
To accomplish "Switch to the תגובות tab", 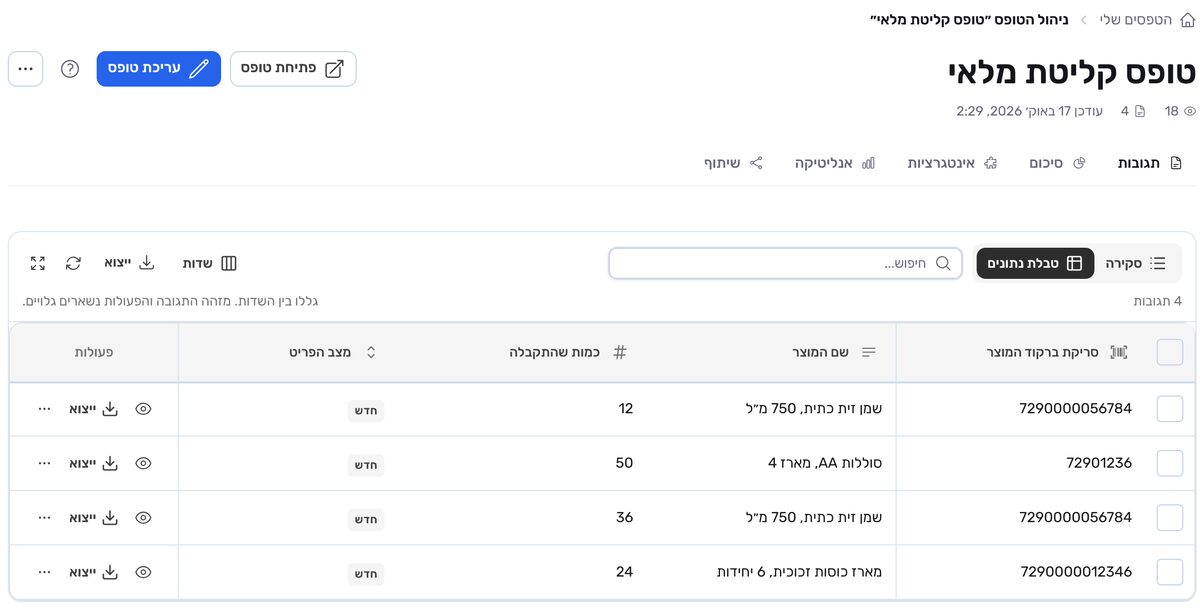I will point(1150,163).
